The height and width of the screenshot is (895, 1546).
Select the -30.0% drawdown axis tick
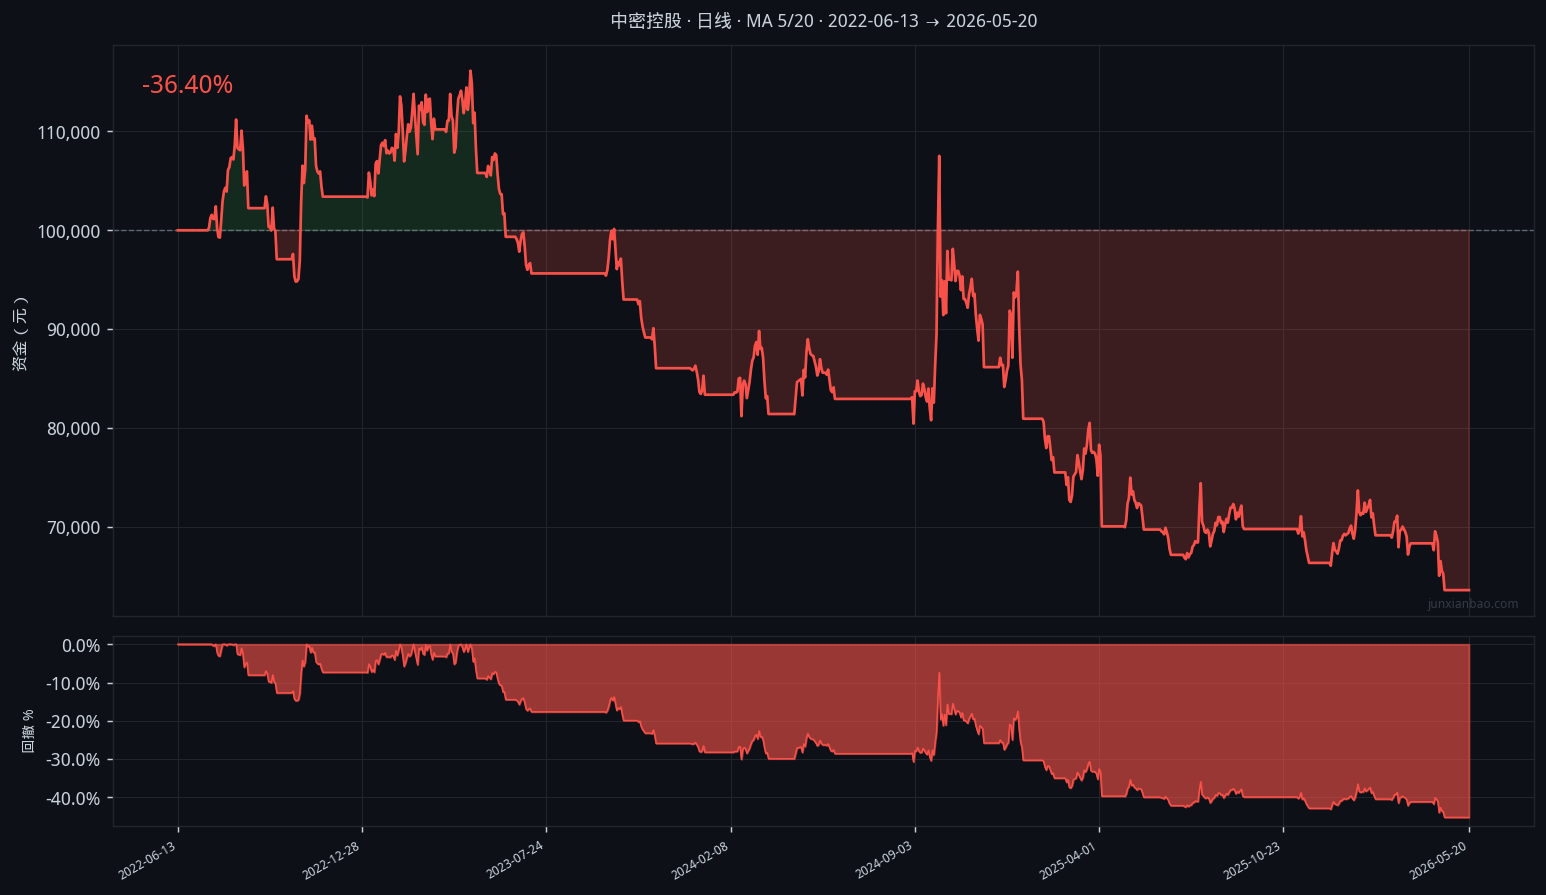tap(73, 760)
